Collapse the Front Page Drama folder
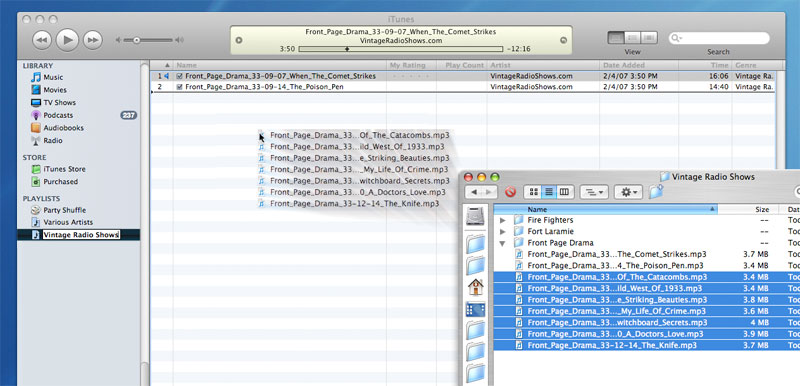This screenshot has height=386, width=800. [x=503, y=243]
